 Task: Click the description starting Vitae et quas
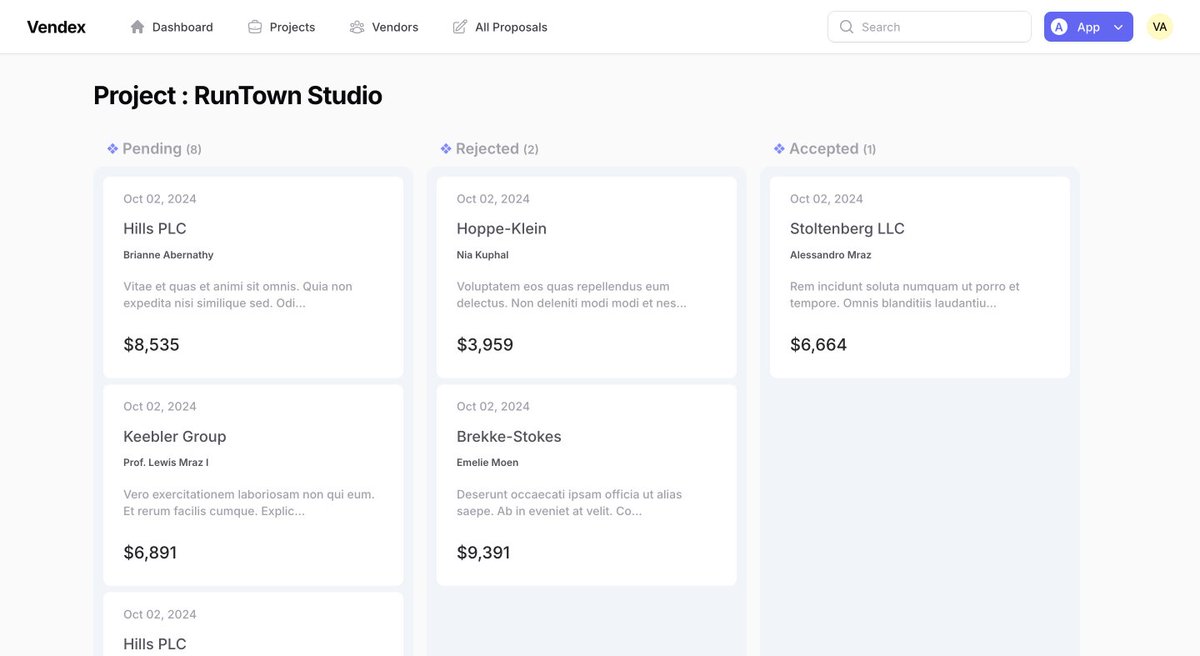click(238, 295)
